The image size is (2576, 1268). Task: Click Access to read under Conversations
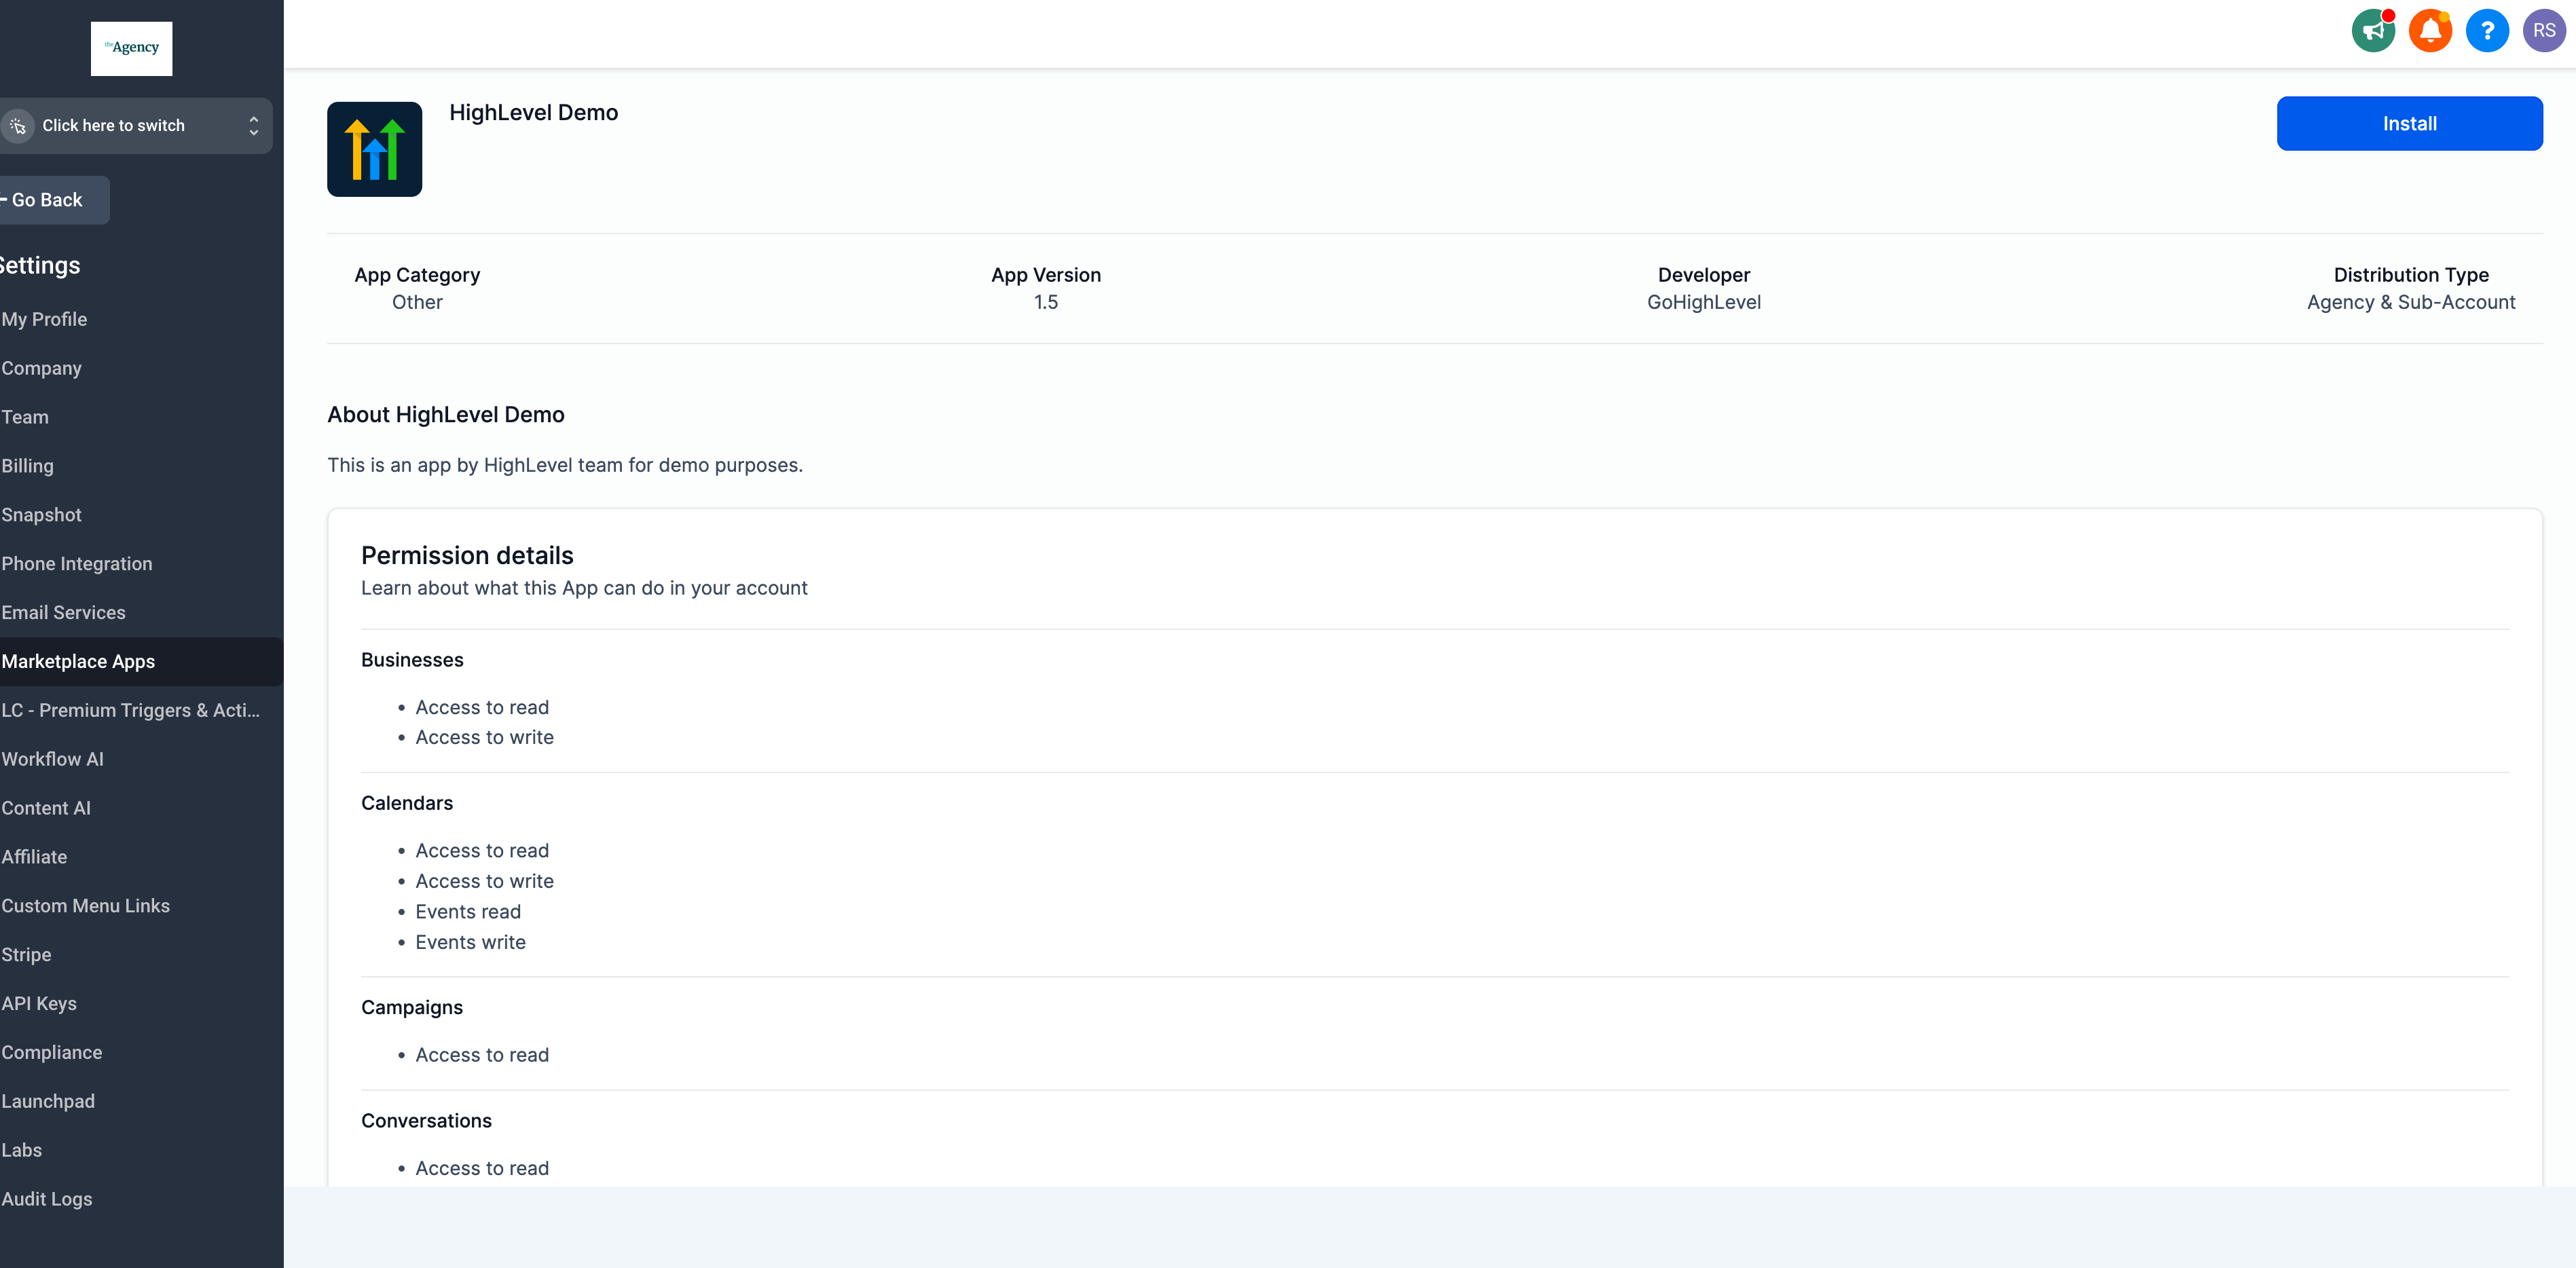pos(482,1168)
